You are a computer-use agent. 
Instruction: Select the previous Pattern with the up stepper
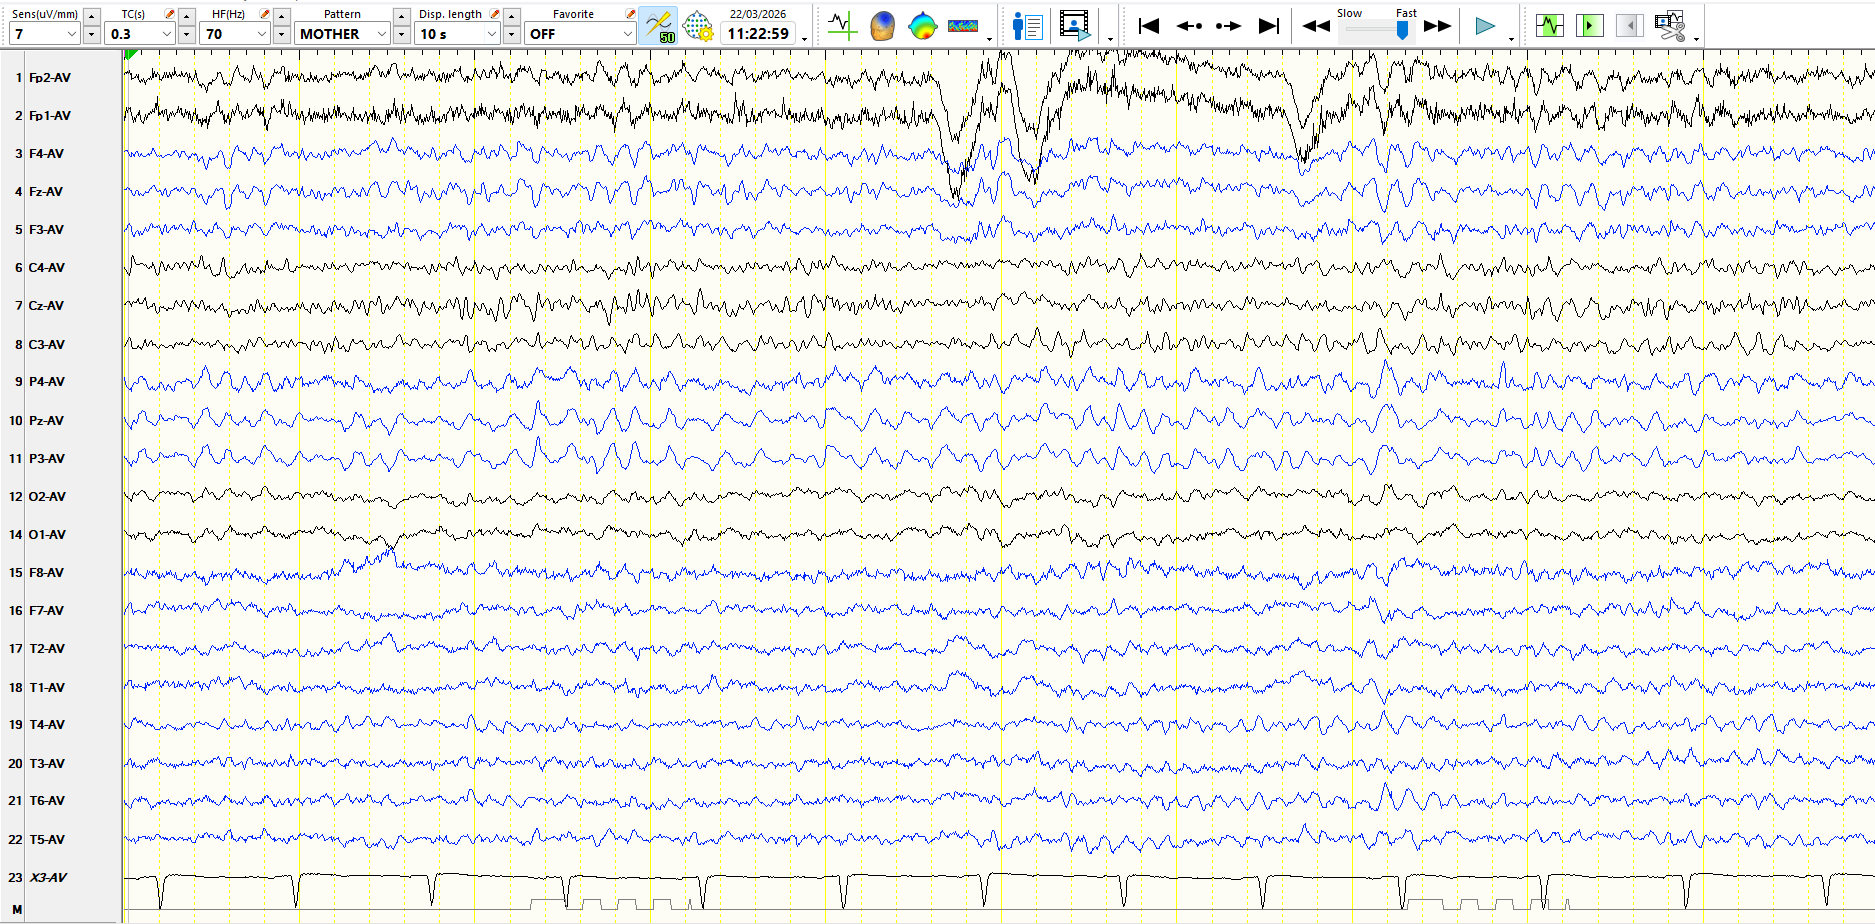pyautogui.click(x=401, y=16)
